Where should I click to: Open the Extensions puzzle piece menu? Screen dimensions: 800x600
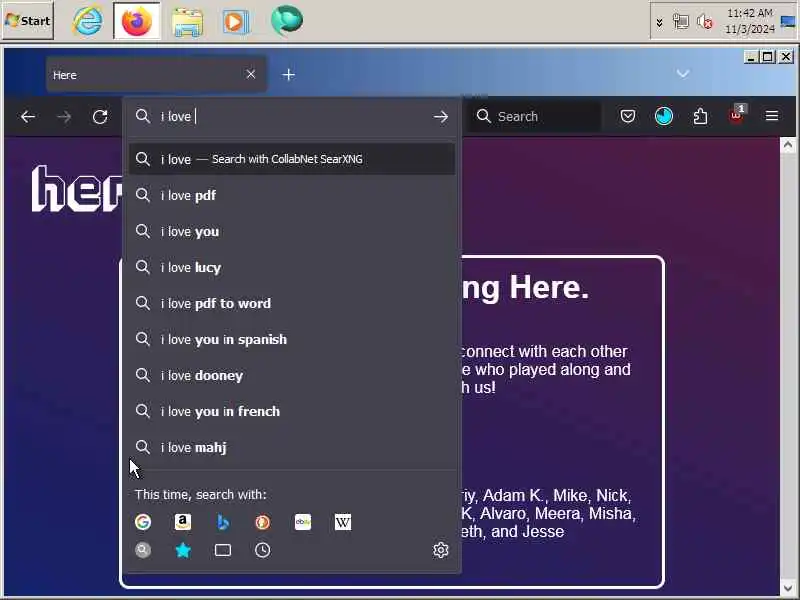tap(700, 116)
